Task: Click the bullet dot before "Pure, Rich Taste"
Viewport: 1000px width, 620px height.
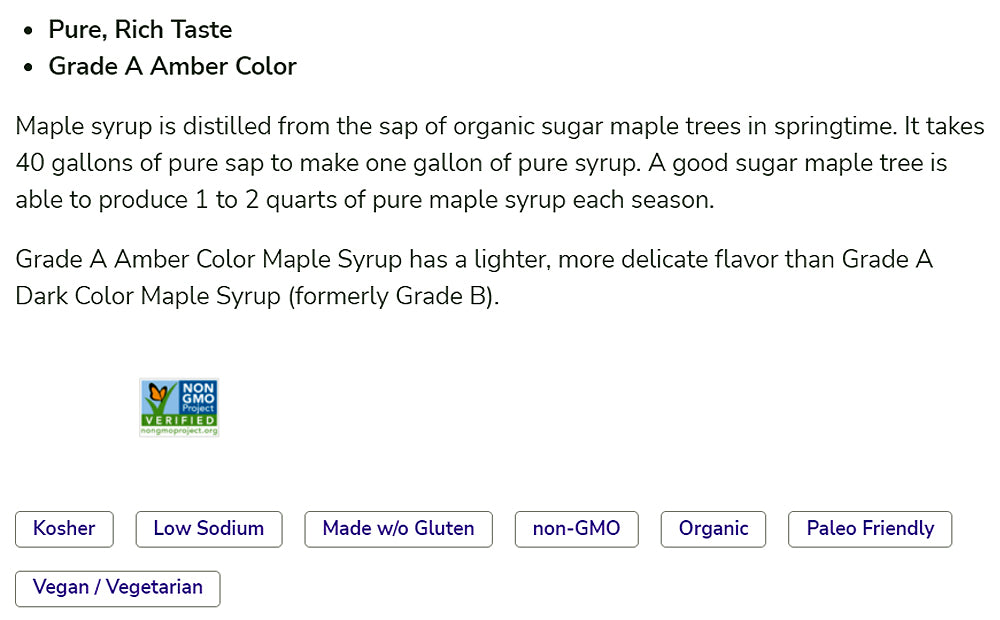Action: tap(29, 30)
